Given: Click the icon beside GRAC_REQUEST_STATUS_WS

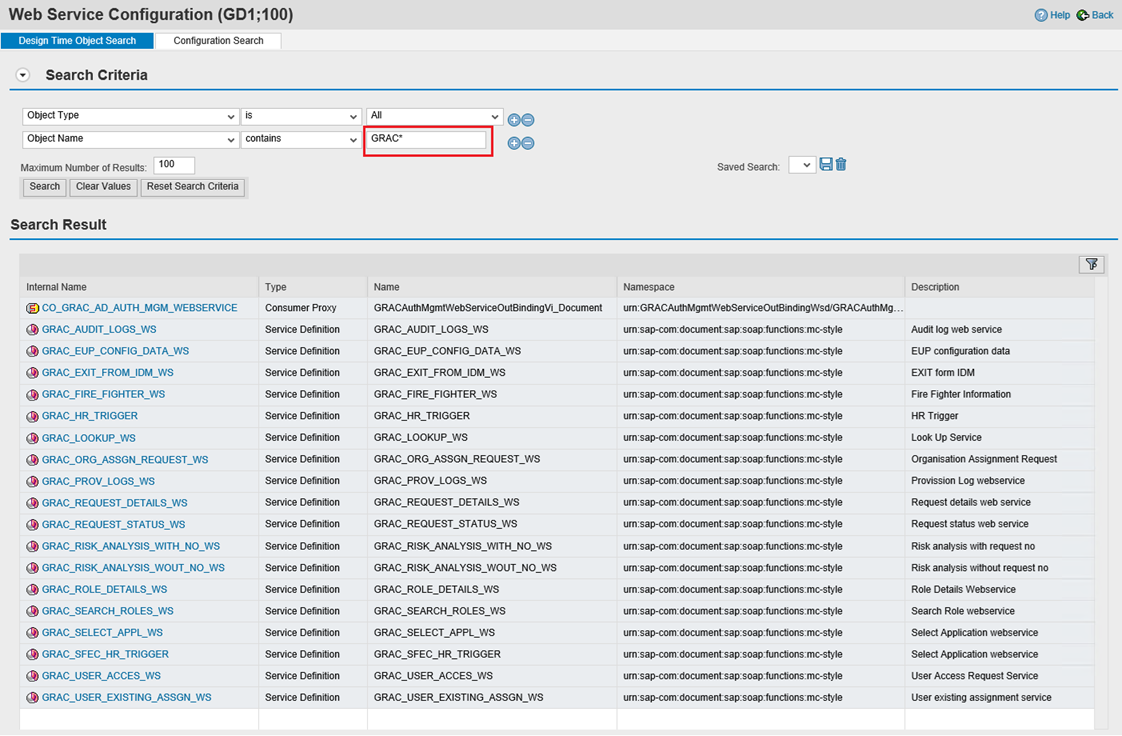Looking at the screenshot, I should pos(32,525).
